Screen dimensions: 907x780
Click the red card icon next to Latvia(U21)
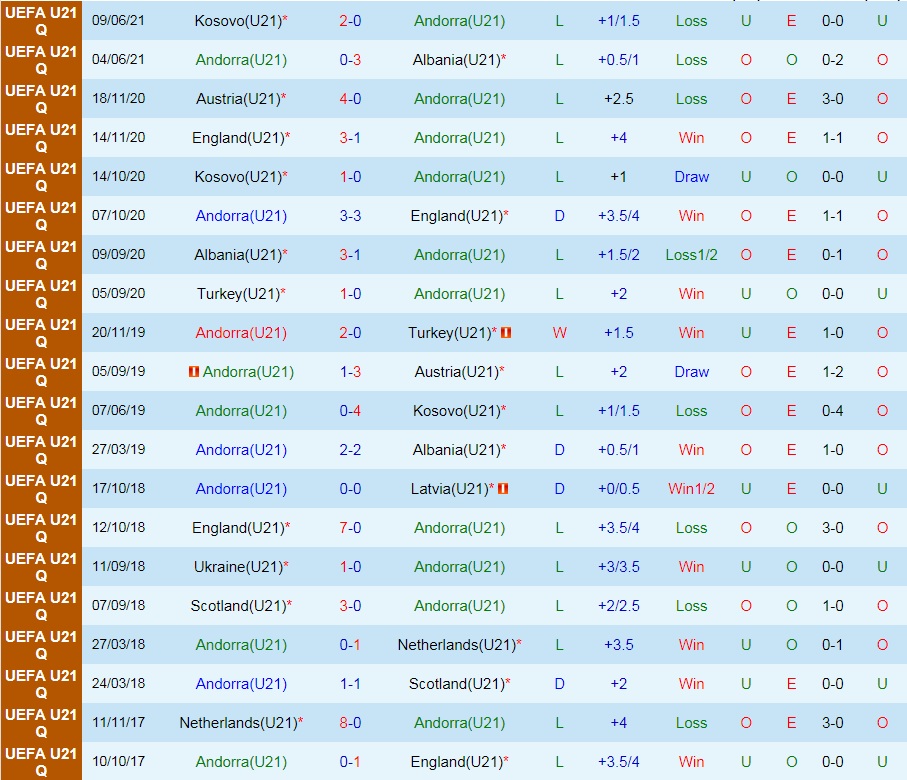coord(503,489)
